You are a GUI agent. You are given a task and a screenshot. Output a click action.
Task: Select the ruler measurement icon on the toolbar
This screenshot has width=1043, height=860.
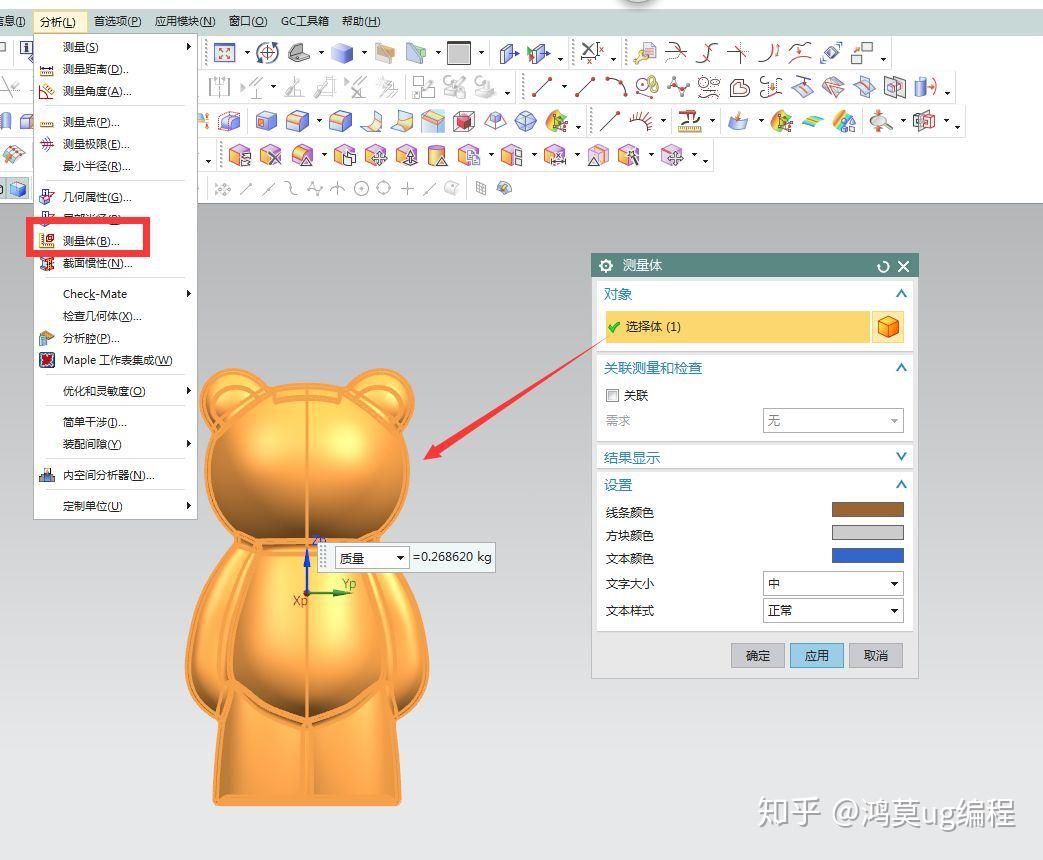(x=688, y=122)
